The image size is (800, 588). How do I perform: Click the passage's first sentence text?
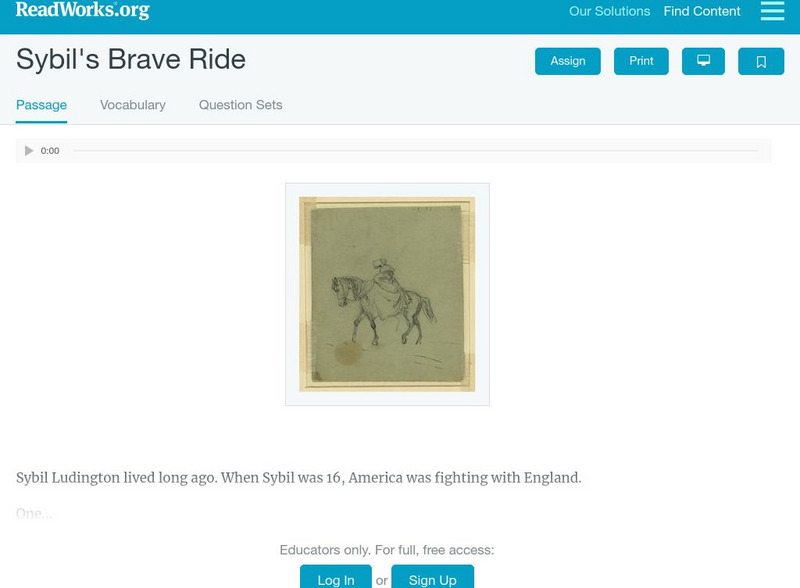(x=298, y=478)
